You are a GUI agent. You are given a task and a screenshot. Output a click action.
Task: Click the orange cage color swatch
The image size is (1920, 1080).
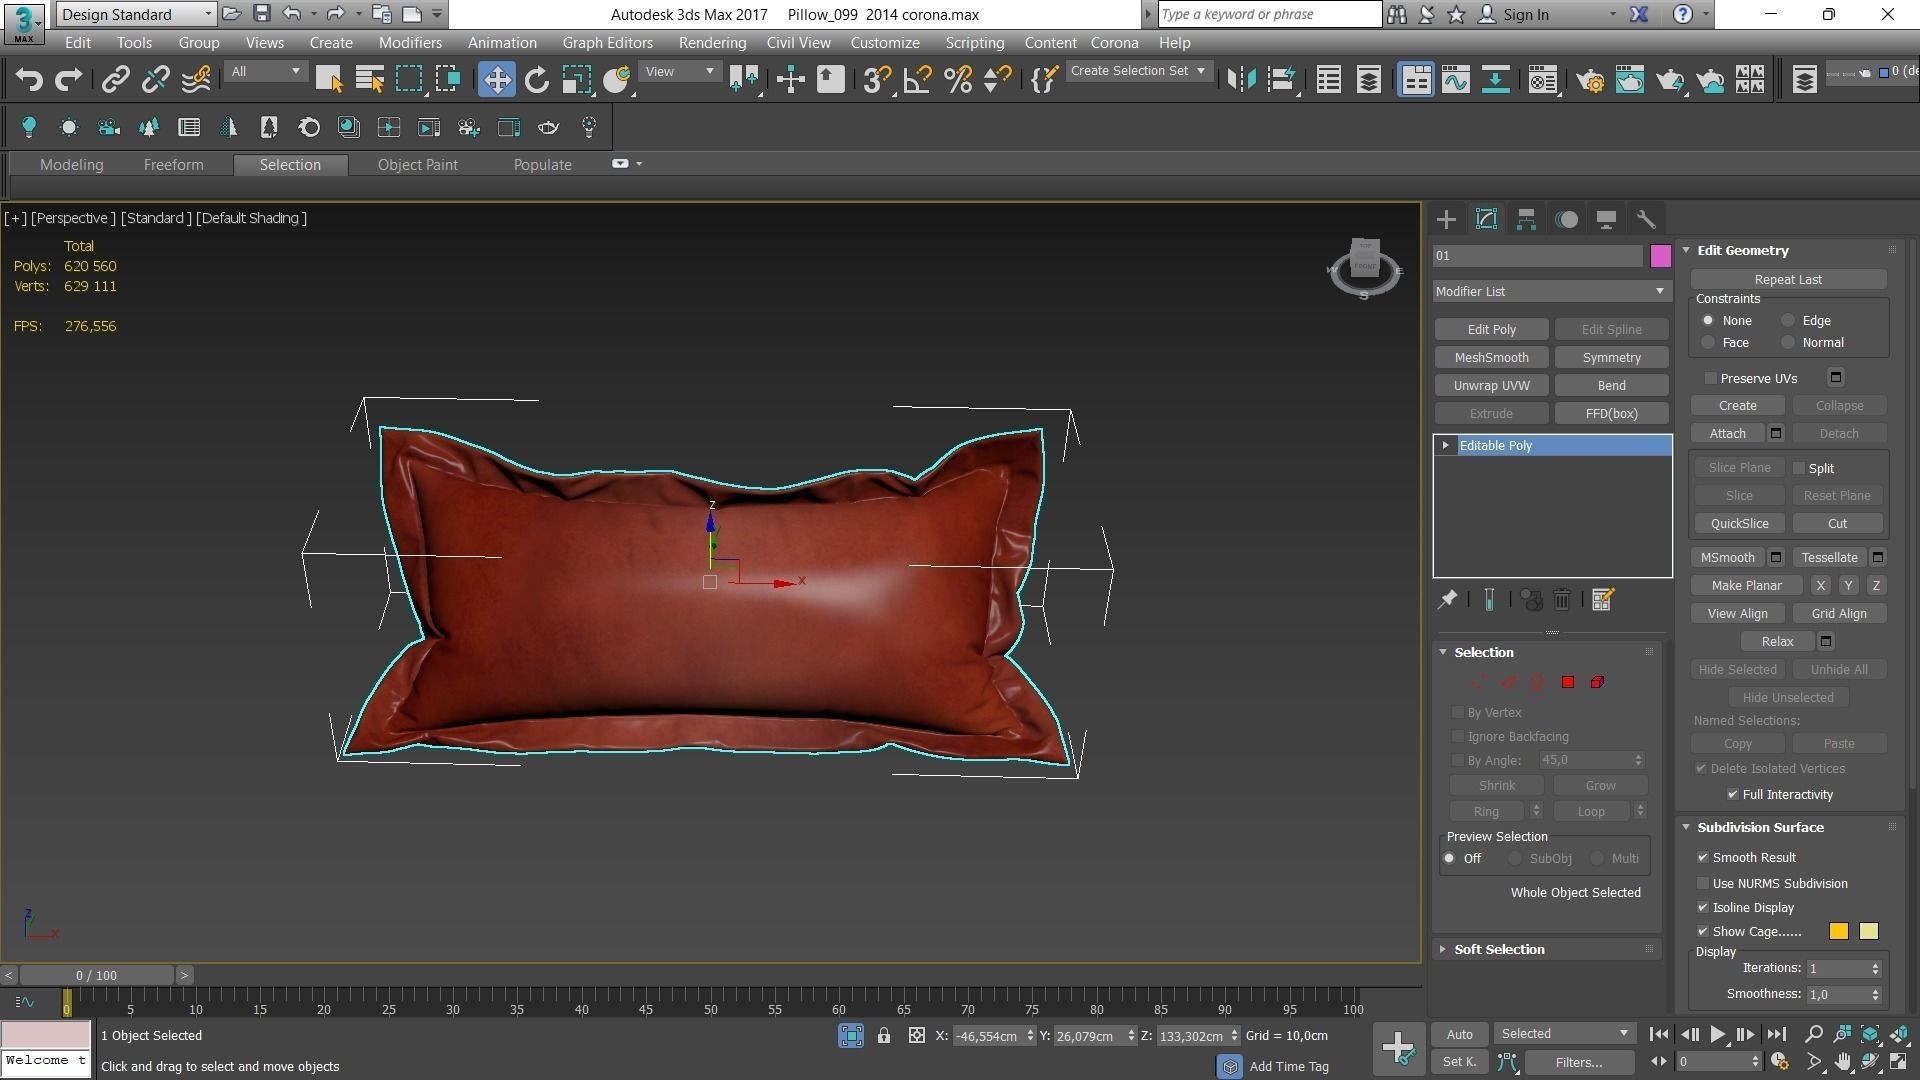(x=1838, y=932)
